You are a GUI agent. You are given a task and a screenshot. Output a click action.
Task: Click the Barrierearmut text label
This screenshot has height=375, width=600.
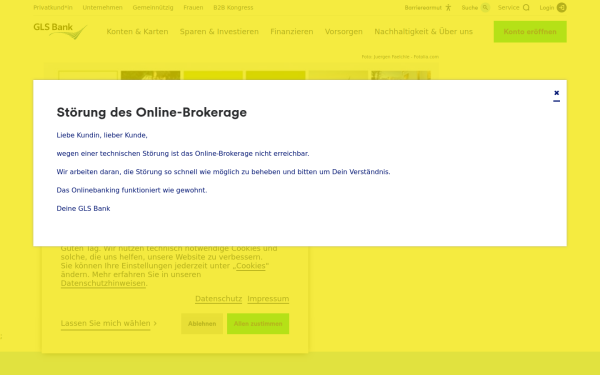[x=423, y=8]
